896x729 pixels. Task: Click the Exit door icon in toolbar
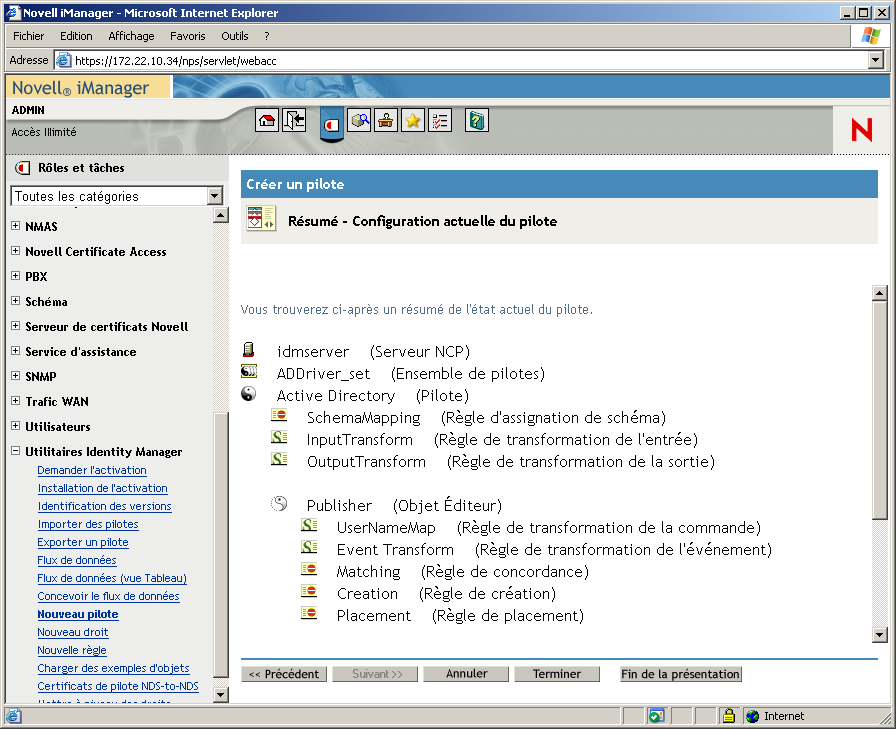[294, 120]
